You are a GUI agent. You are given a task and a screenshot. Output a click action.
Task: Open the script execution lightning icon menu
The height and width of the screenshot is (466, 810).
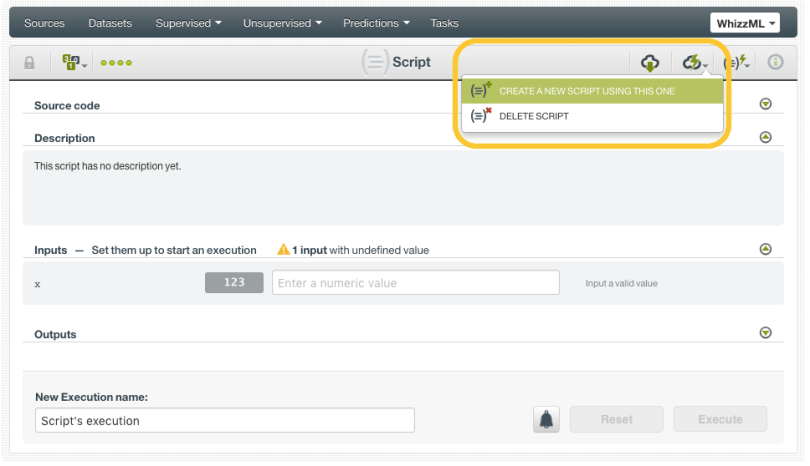coord(738,62)
